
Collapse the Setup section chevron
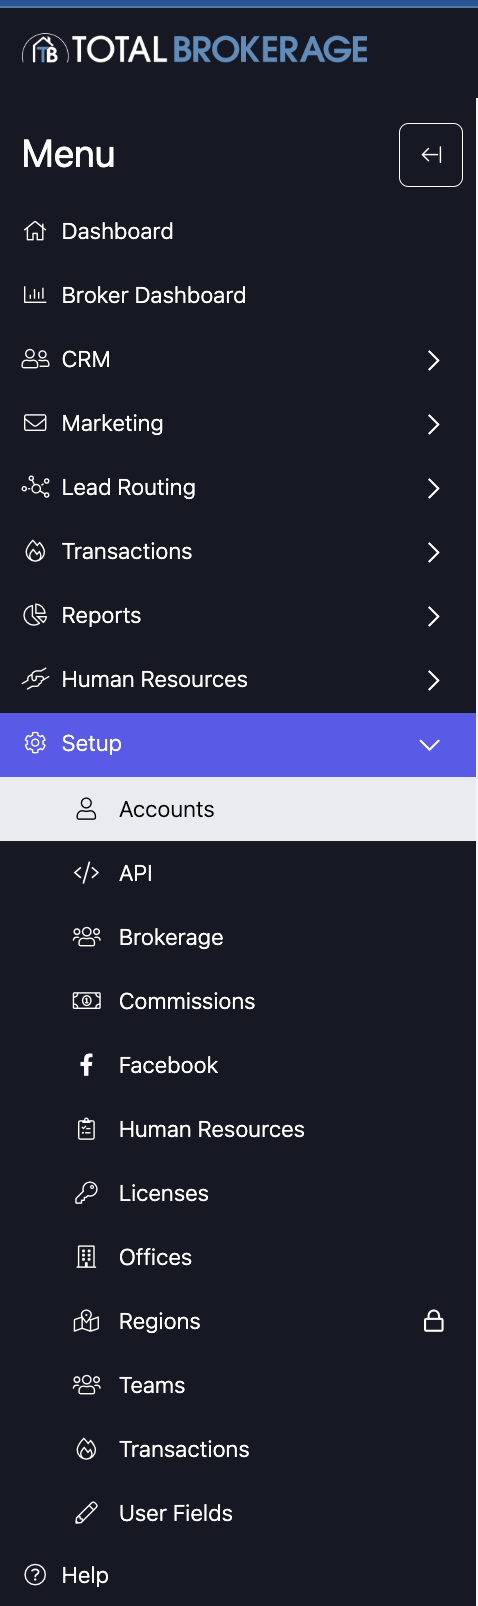pyautogui.click(x=430, y=744)
